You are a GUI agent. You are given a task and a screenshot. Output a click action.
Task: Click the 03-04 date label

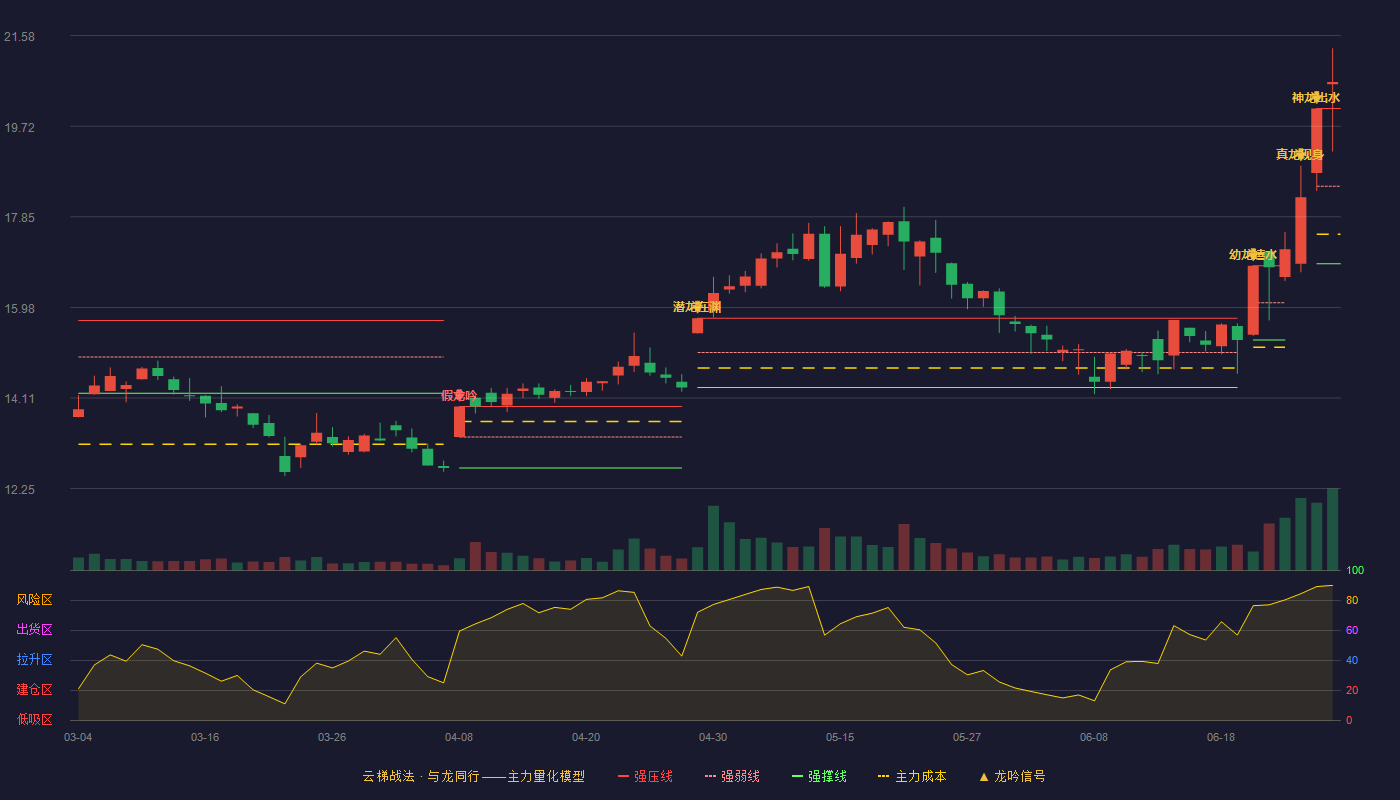click(x=78, y=737)
